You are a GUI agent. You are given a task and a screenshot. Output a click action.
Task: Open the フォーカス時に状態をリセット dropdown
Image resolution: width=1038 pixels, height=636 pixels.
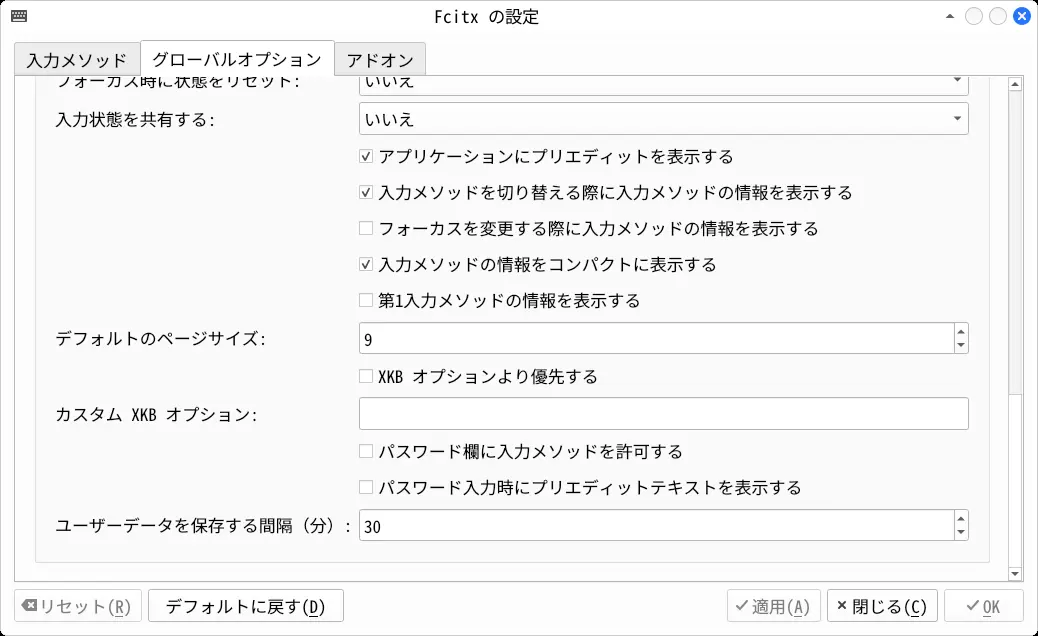663,84
